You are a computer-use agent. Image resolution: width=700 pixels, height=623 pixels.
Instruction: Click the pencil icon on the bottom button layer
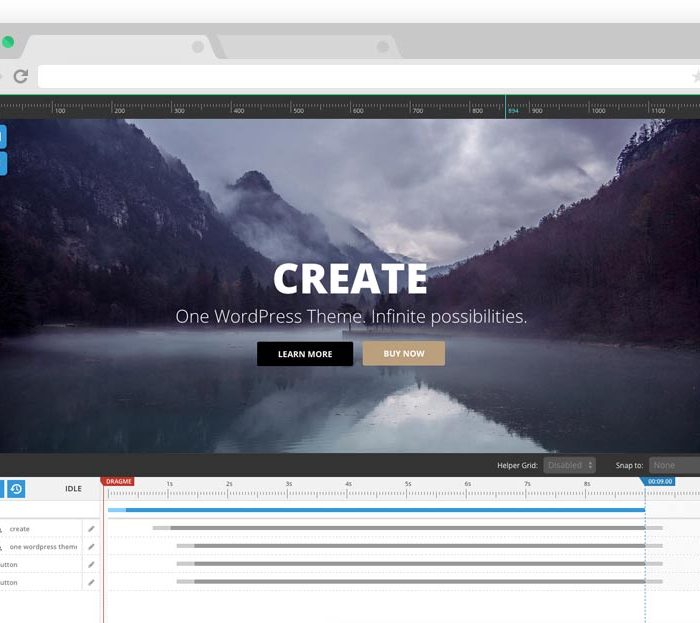click(92, 582)
